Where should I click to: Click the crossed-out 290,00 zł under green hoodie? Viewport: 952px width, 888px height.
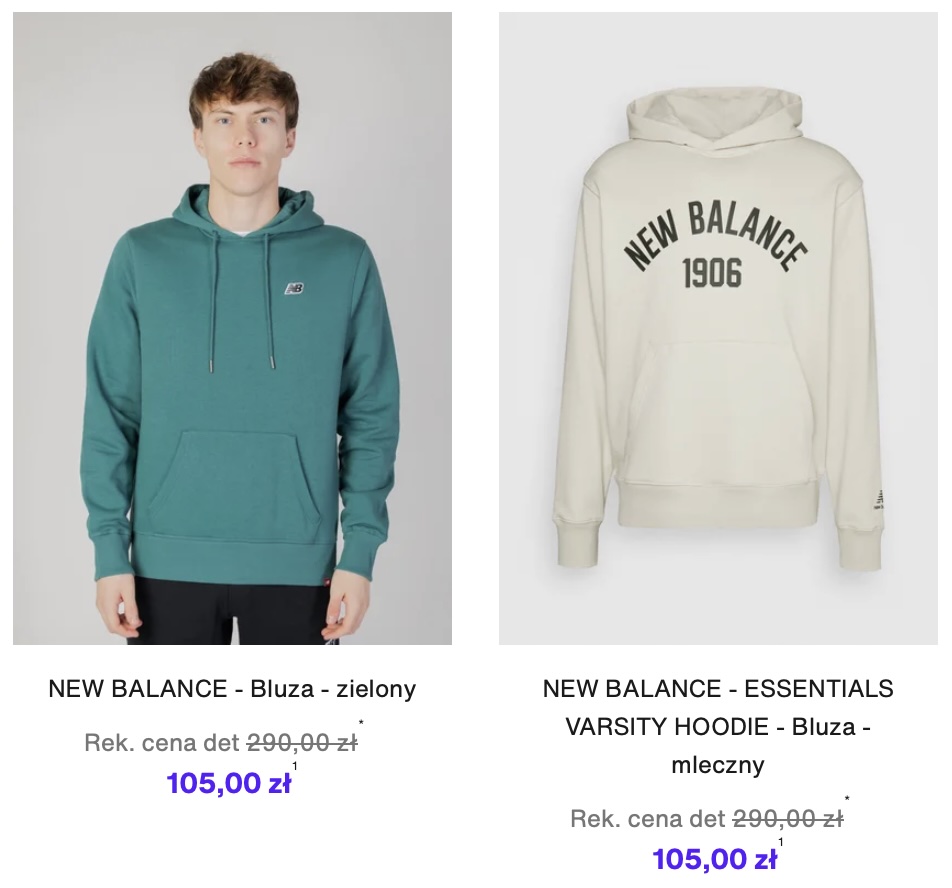tap(302, 743)
